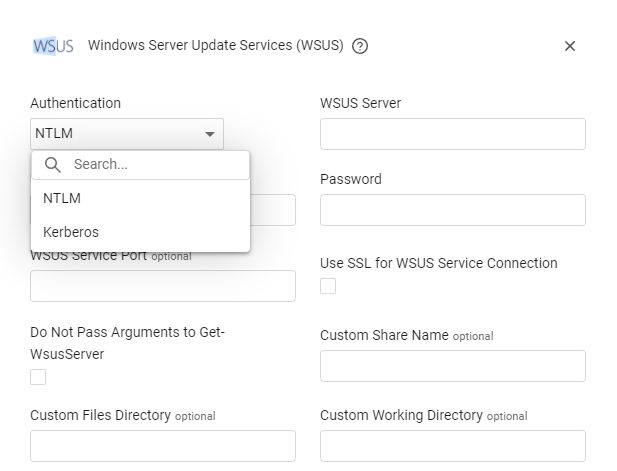
Task: Click the WSUS Server label
Action: pos(360,103)
